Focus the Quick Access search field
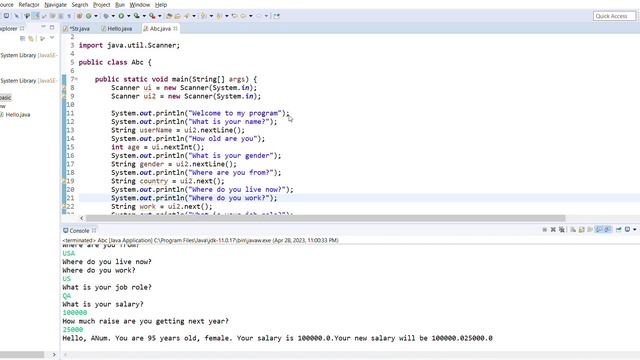 pos(614,16)
